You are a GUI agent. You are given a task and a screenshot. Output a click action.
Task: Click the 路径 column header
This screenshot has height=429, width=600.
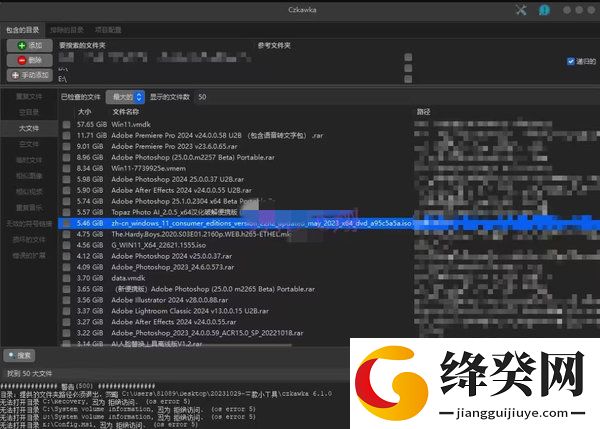(x=424, y=112)
